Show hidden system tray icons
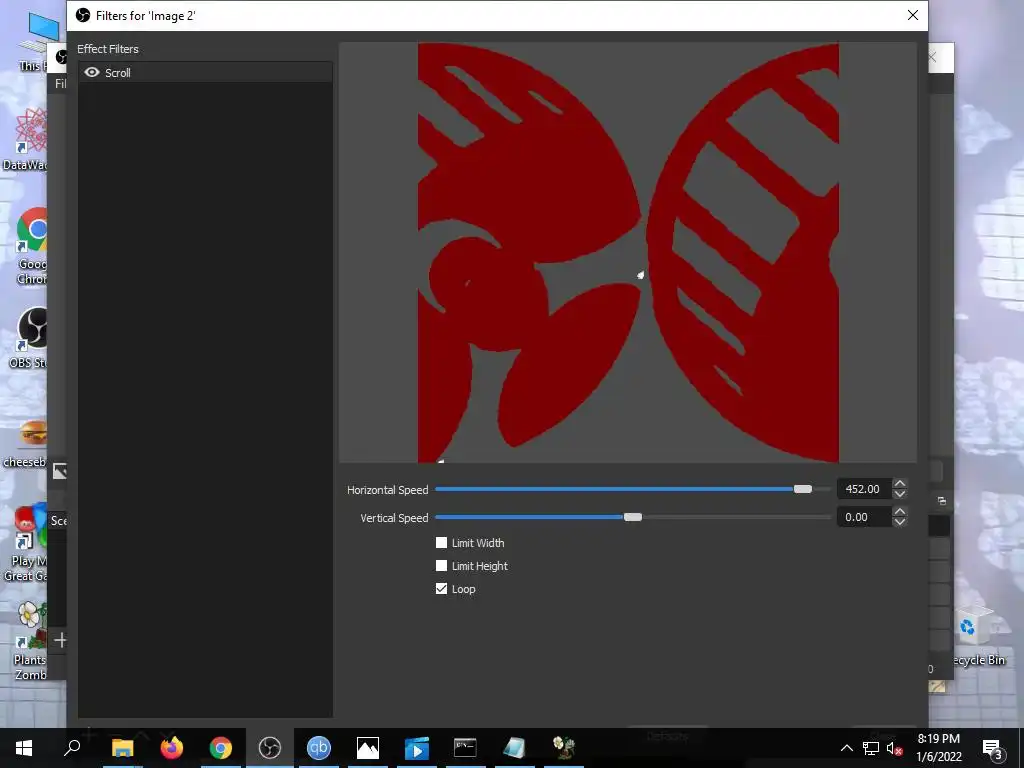Viewport: 1024px width, 768px height. pyautogui.click(x=846, y=748)
